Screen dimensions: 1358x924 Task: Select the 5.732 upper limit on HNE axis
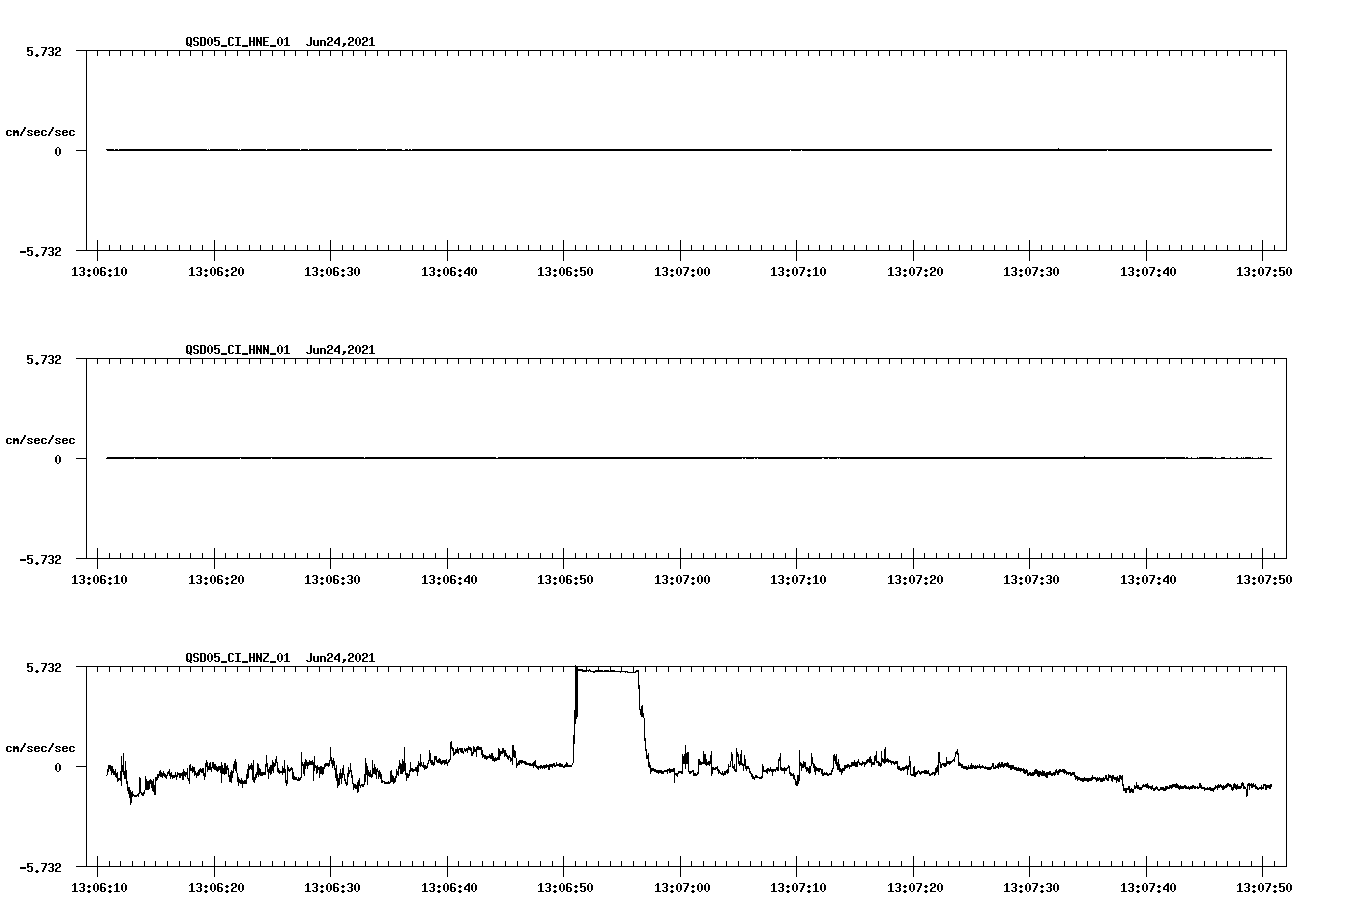click(44, 51)
